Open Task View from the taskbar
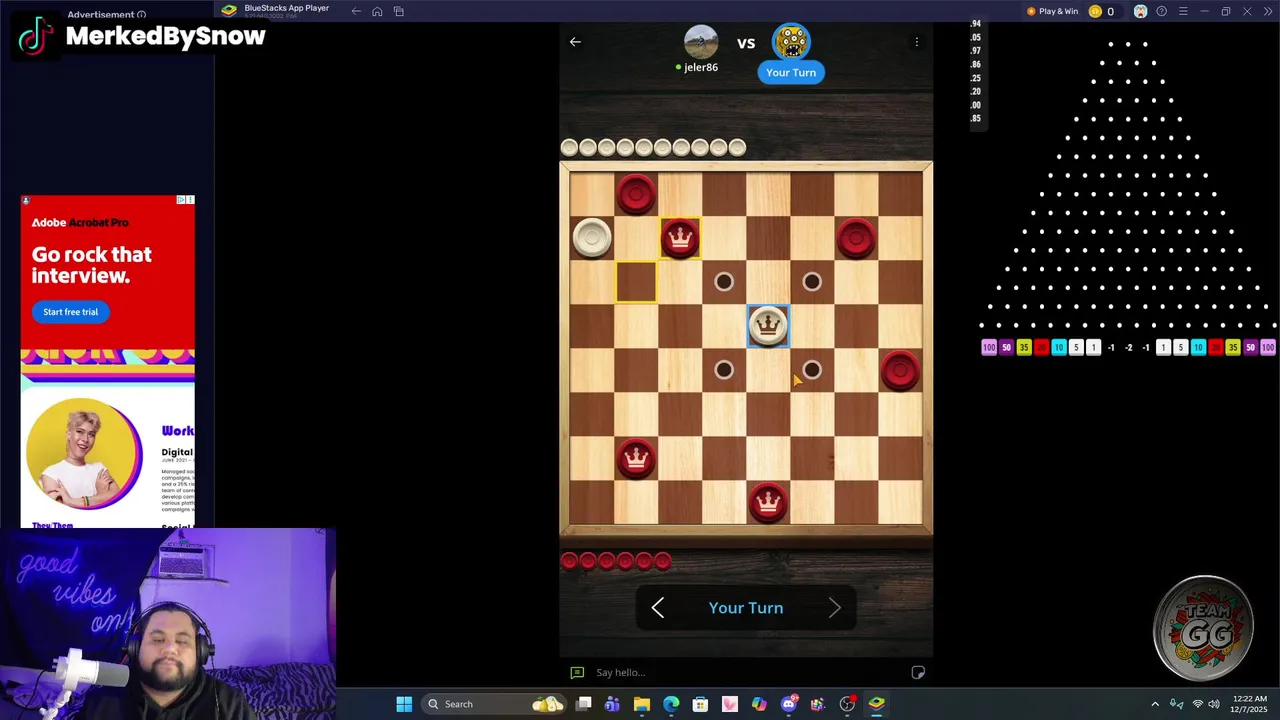This screenshot has height=720, width=1280. (x=583, y=704)
